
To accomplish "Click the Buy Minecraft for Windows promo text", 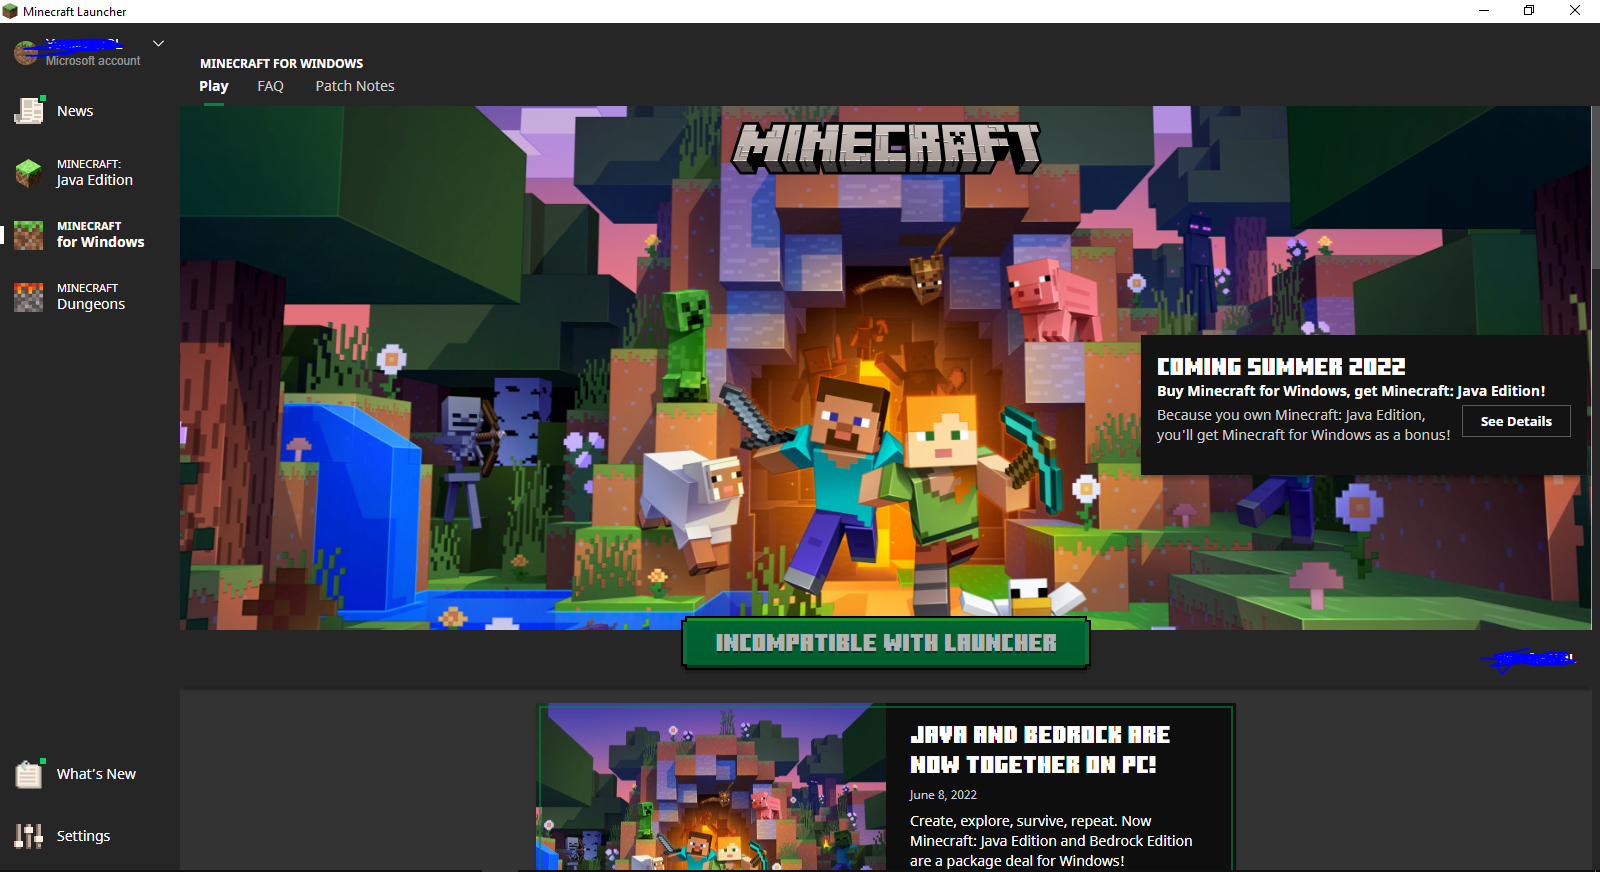I will [x=1351, y=391].
